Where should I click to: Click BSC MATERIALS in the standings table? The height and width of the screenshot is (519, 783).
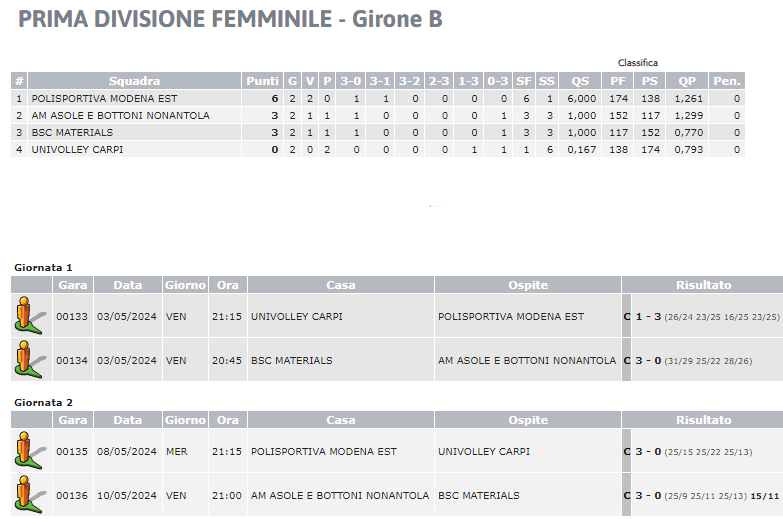[x=72, y=132]
